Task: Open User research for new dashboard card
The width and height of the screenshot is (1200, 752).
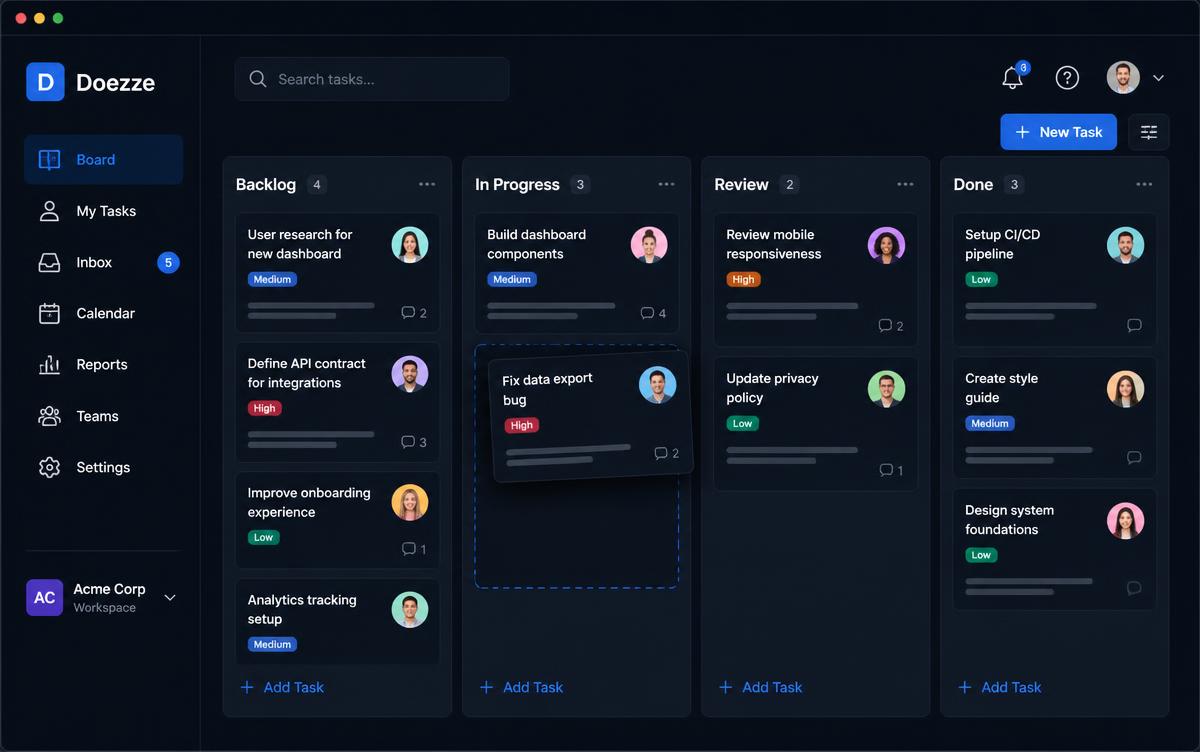Action: coord(337,273)
